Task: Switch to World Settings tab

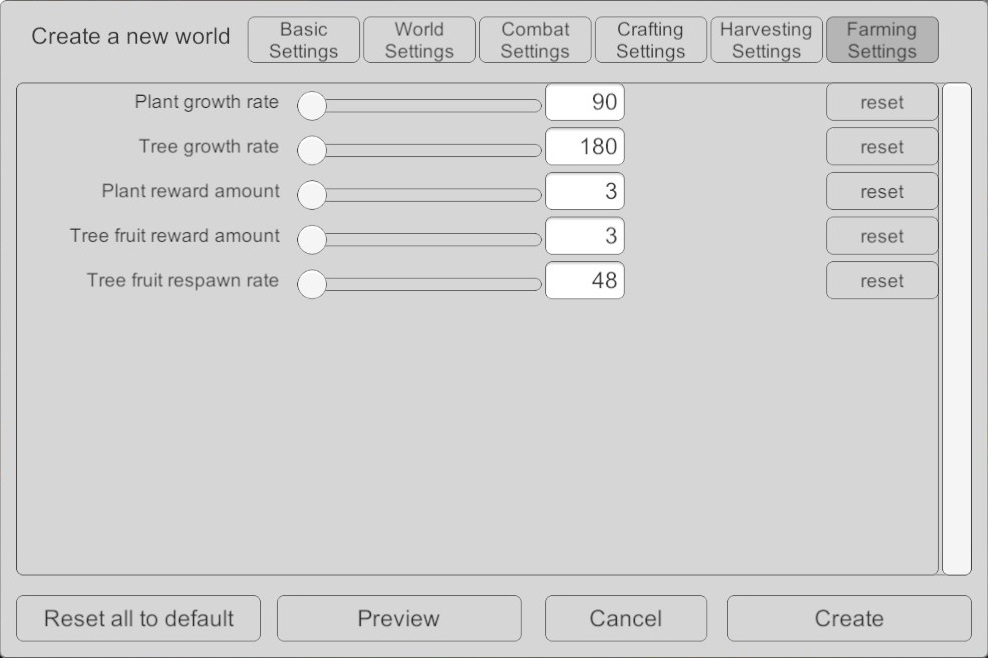Action: pyautogui.click(x=419, y=40)
